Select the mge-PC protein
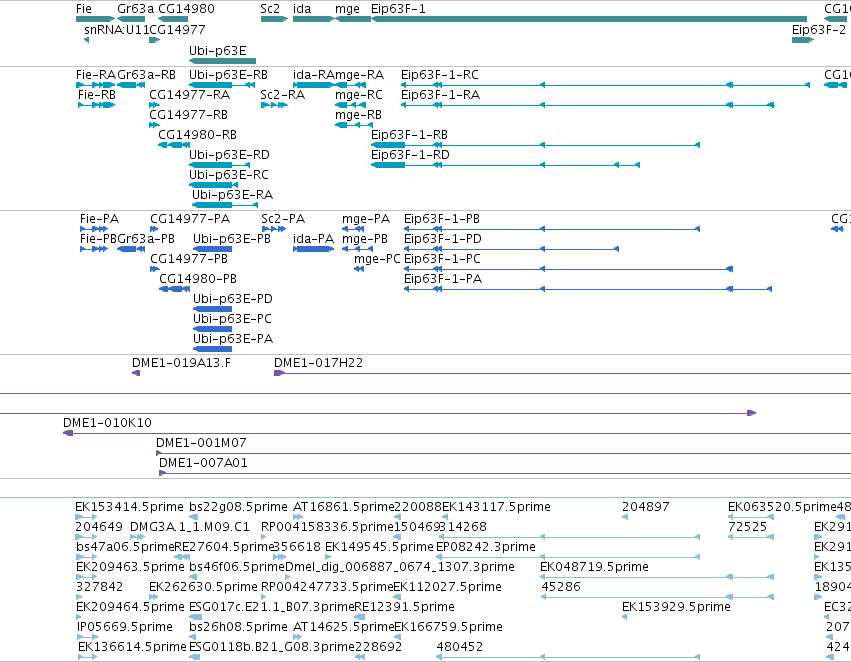 point(359,269)
